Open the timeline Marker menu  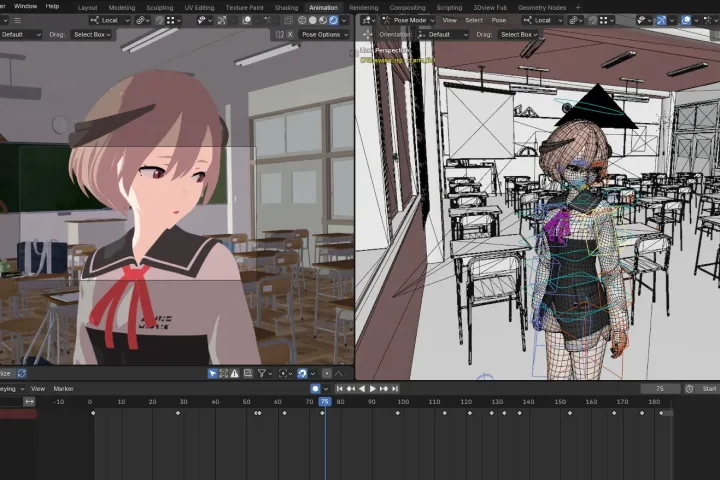click(x=63, y=389)
